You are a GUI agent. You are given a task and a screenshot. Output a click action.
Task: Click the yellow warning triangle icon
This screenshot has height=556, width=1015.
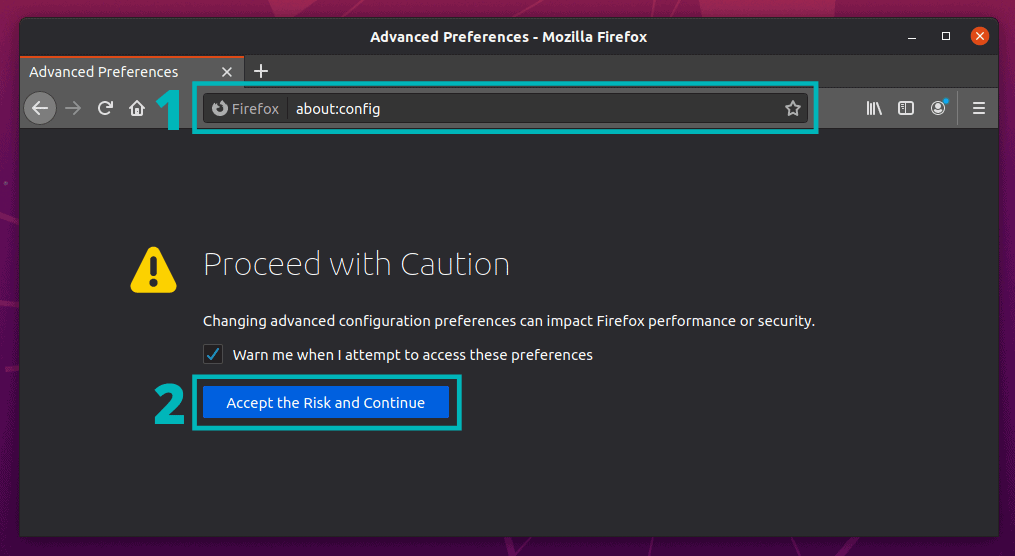153,271
